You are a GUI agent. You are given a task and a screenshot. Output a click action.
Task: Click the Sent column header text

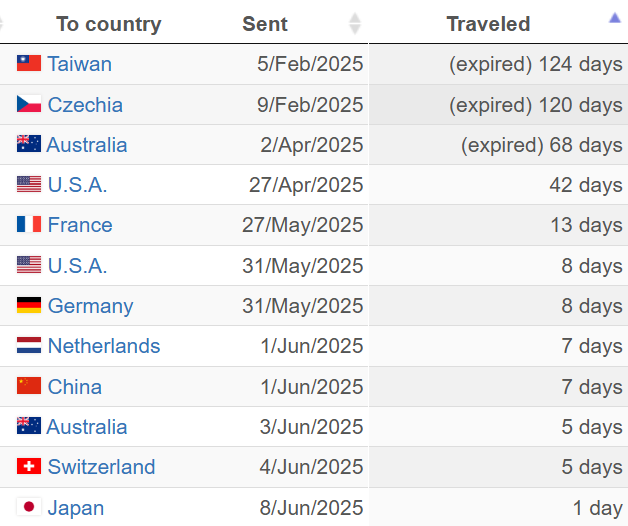(265, 24)
